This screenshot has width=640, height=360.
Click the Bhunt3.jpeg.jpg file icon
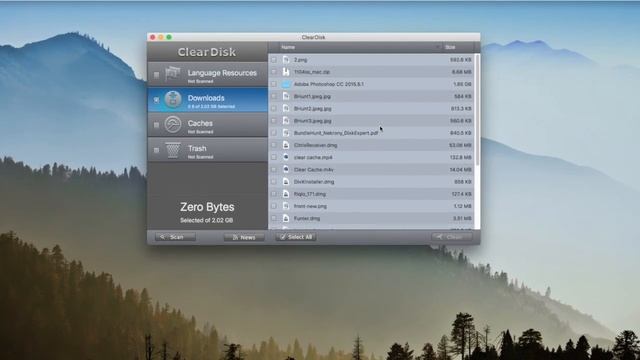click(x=286, y=121)
